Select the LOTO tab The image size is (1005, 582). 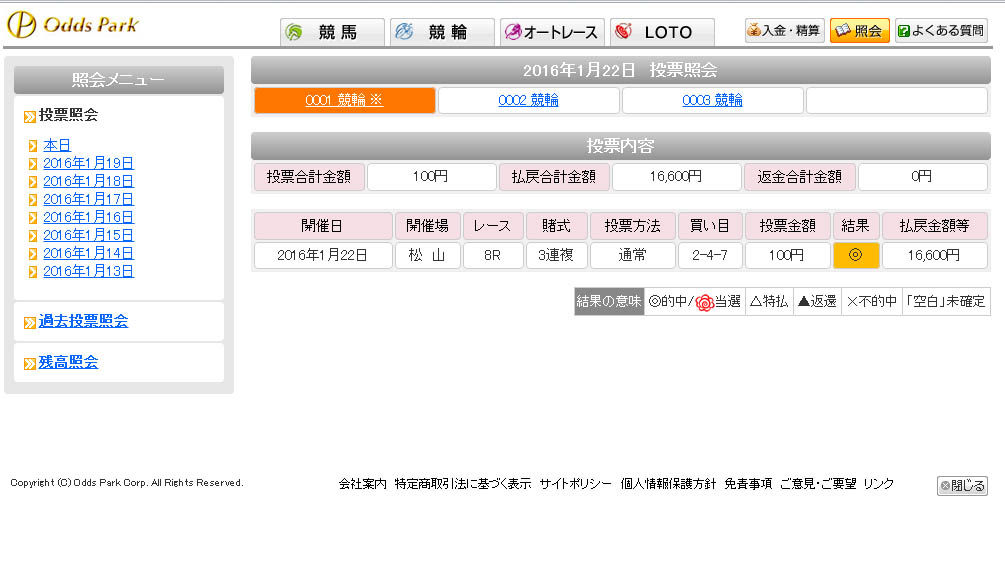click(662, 32)
